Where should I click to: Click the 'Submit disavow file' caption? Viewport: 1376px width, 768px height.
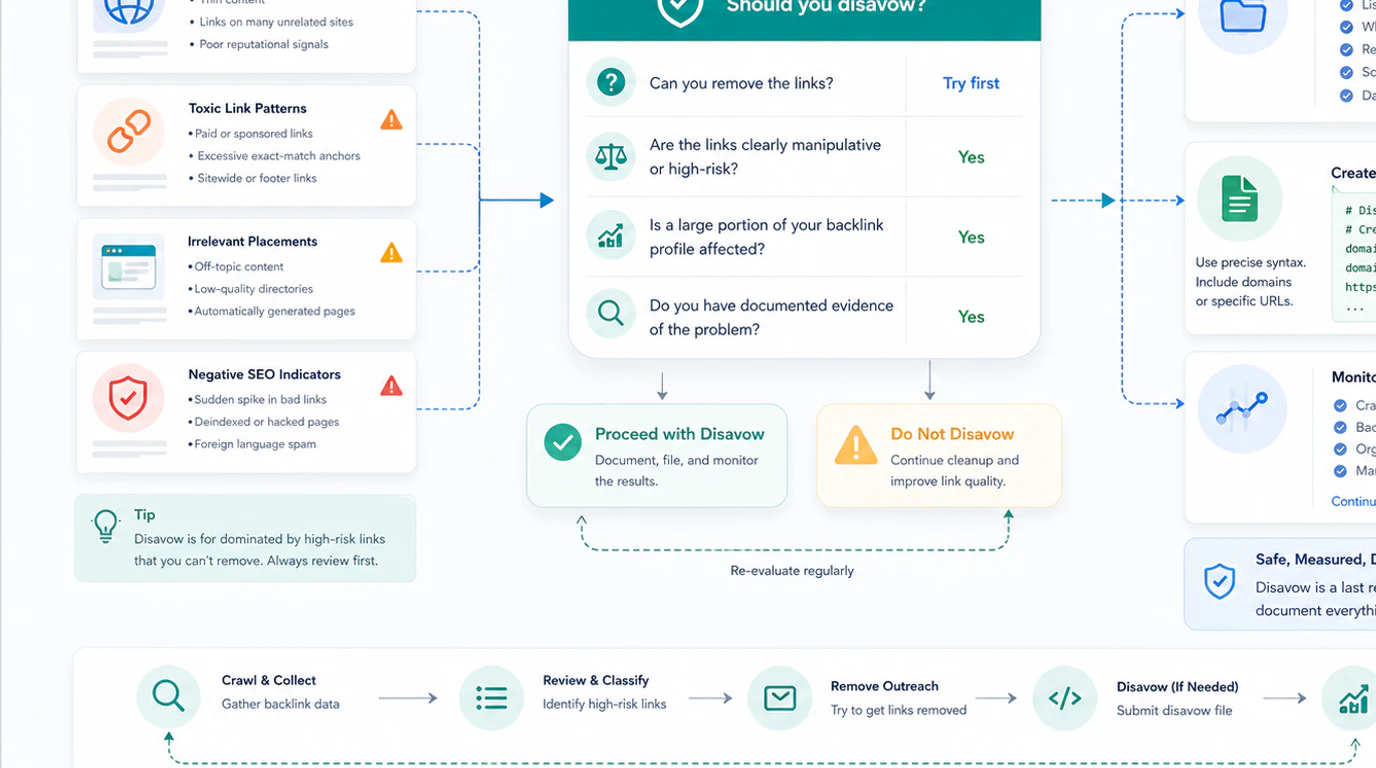1174,711
